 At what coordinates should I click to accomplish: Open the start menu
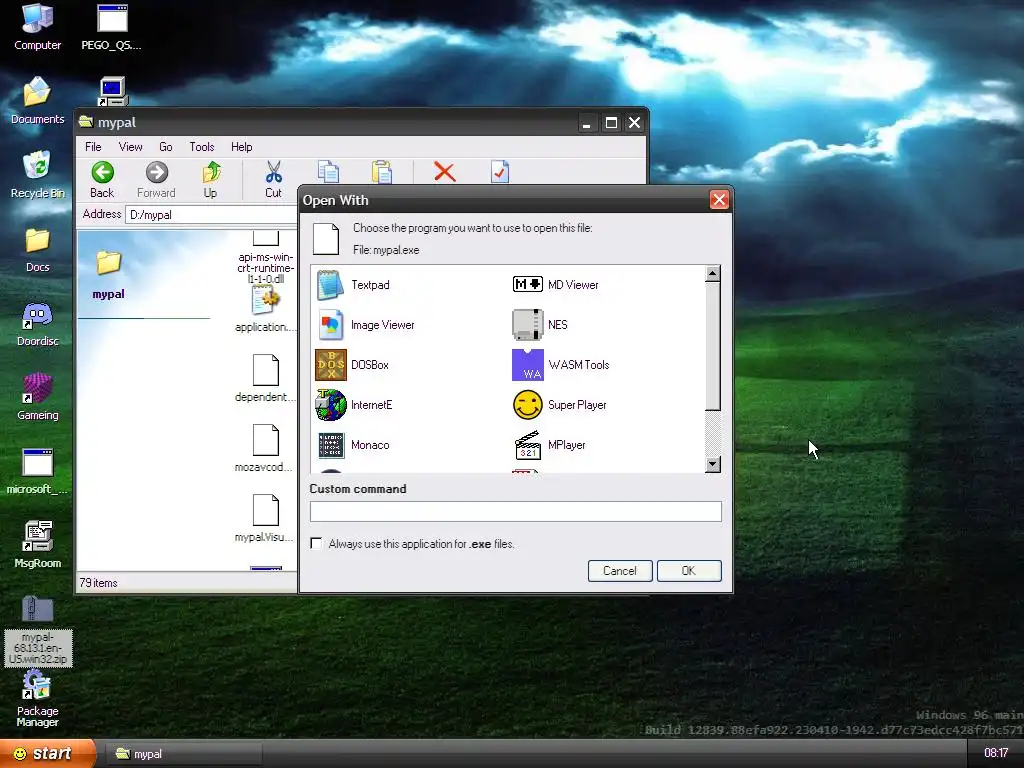pyautogui.click(x=48, y=754)
